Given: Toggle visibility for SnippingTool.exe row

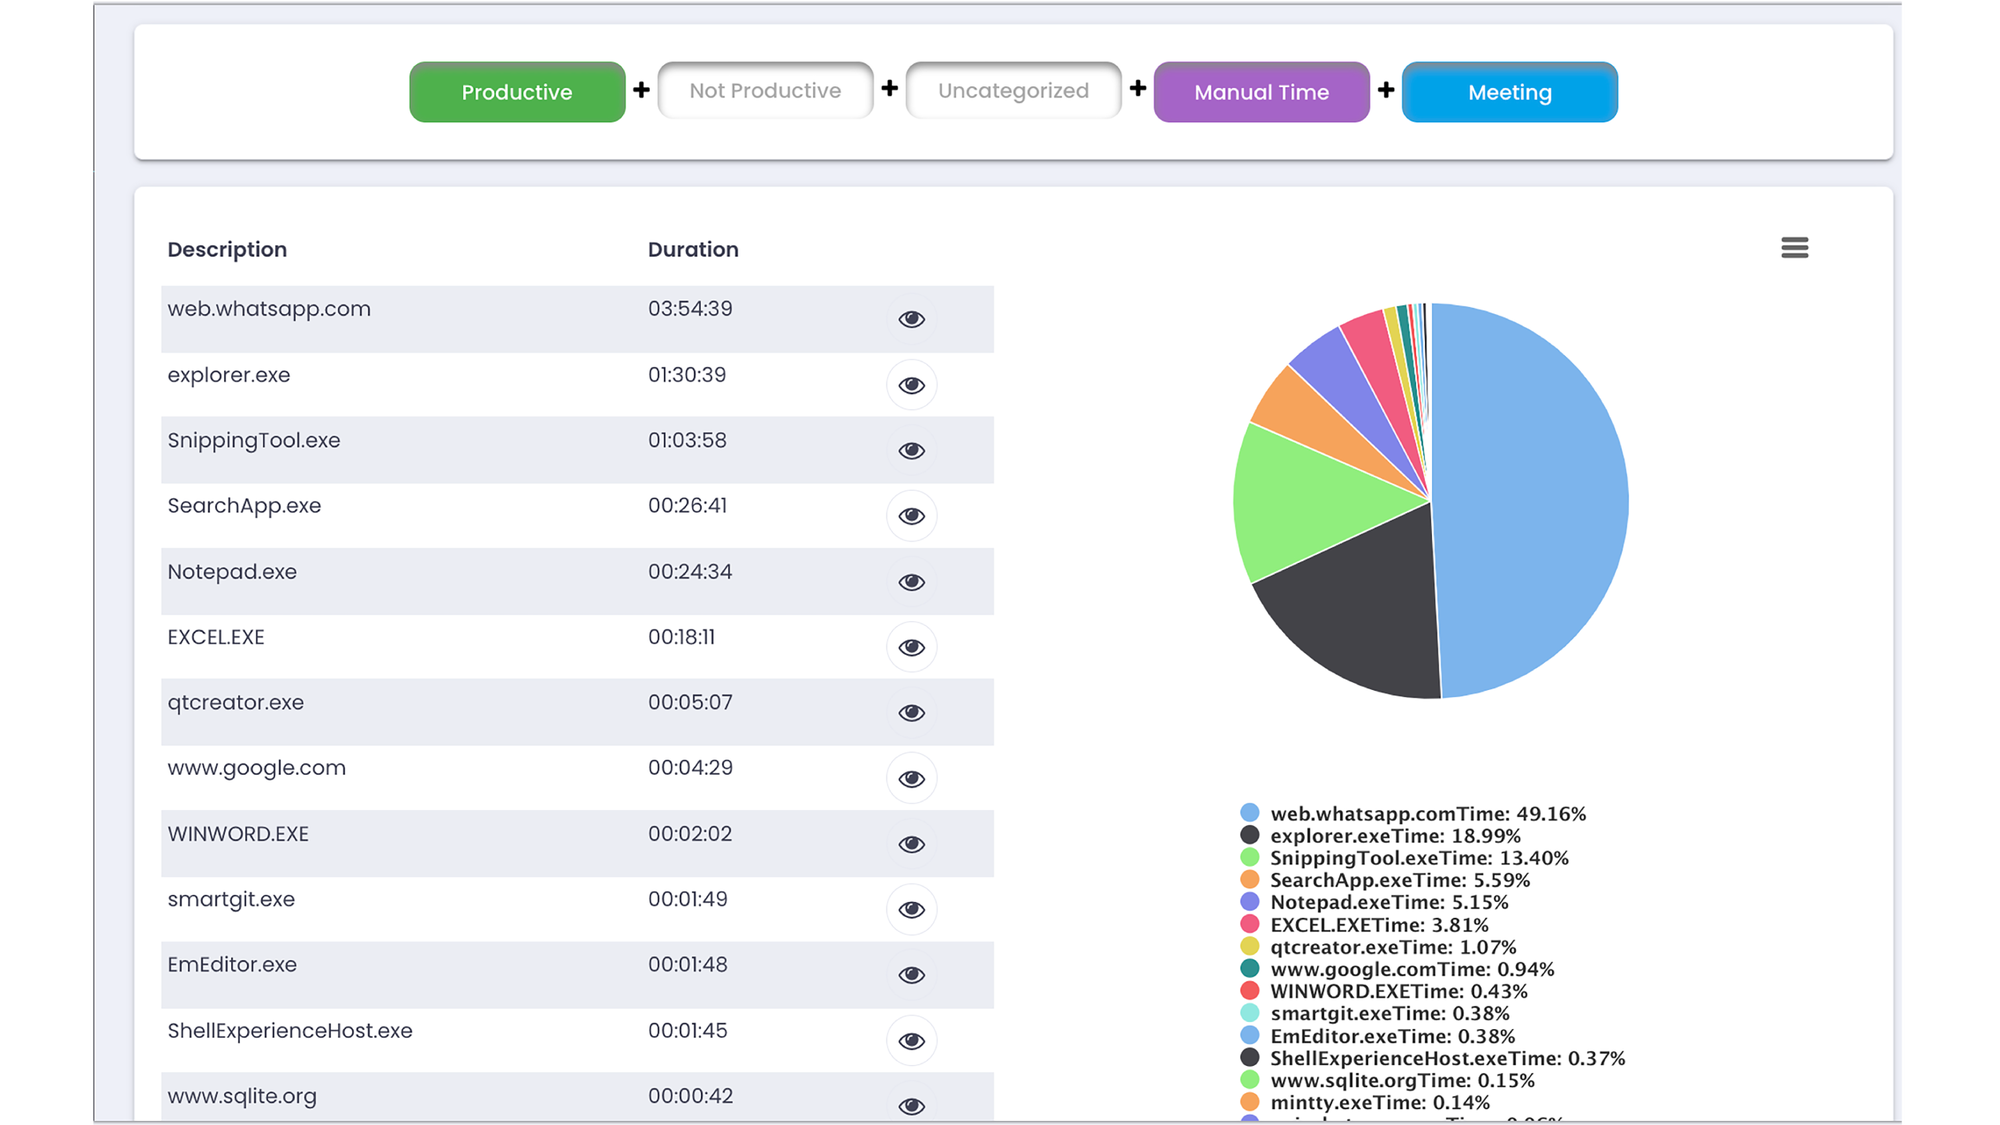Looking at the screenshot, I should (x=911, y=451).
